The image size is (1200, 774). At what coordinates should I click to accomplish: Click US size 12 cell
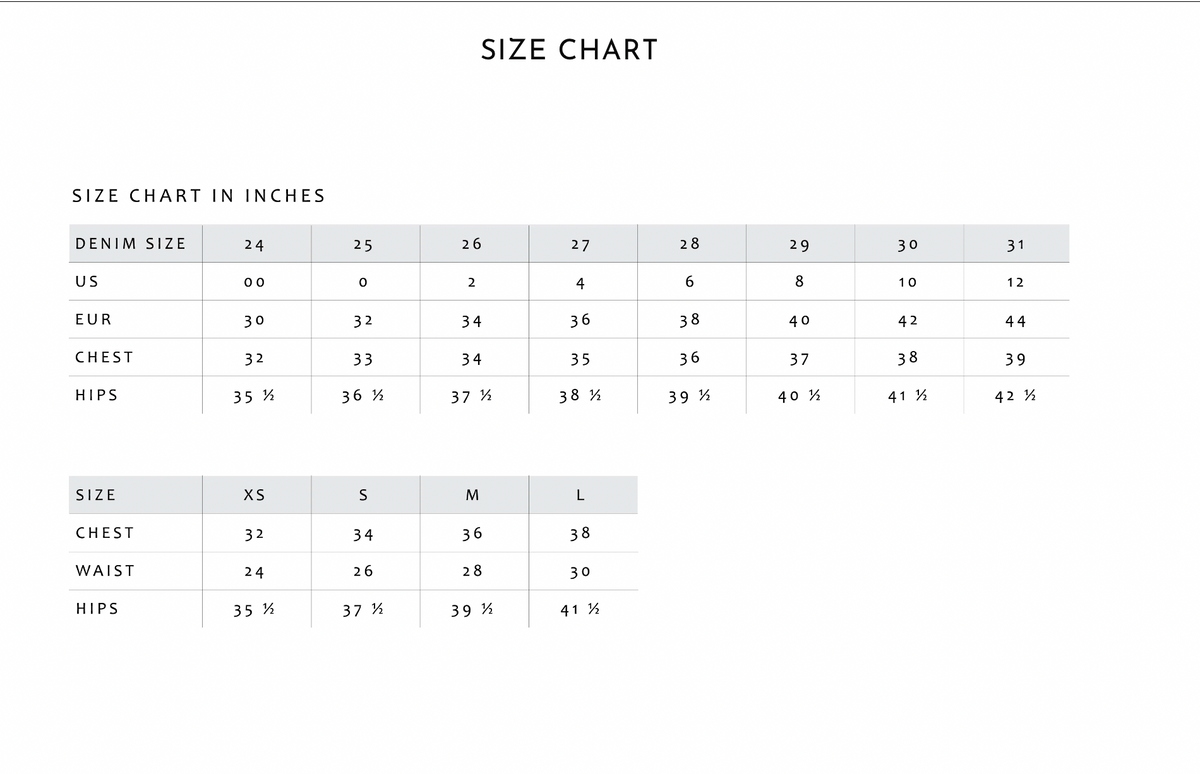[1015, 282]
